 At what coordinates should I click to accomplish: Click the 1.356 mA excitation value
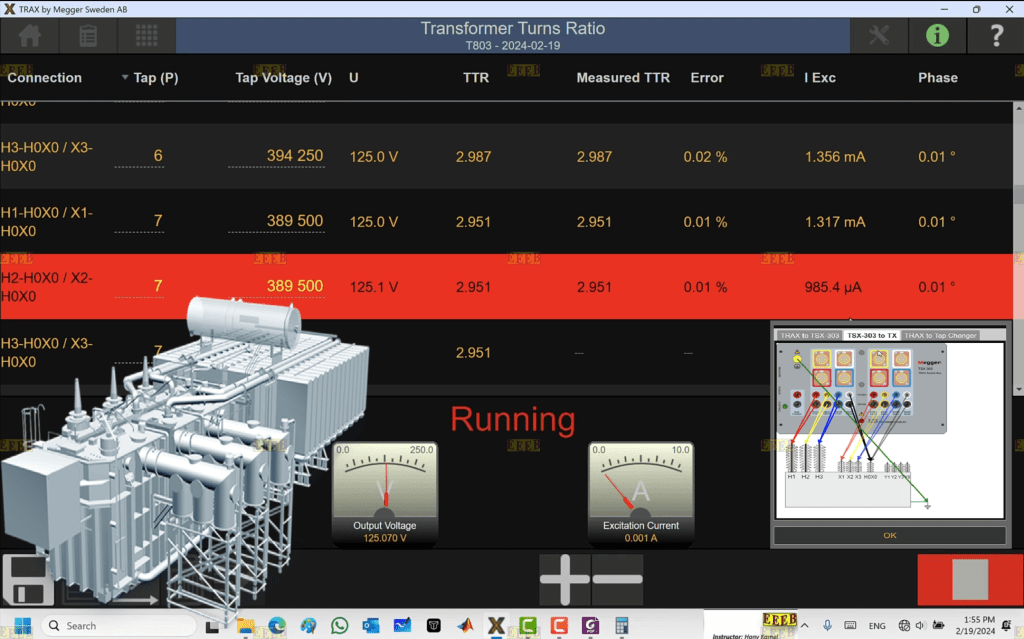pos(835,157)
